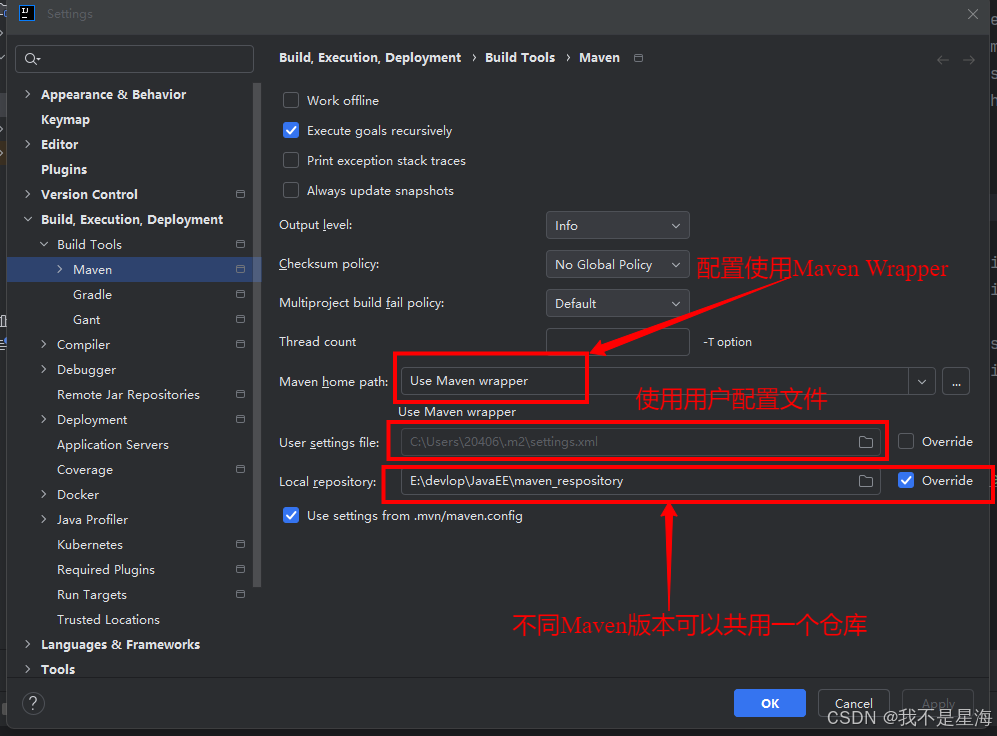Click the IntelliJ logo in title bar

27,13
